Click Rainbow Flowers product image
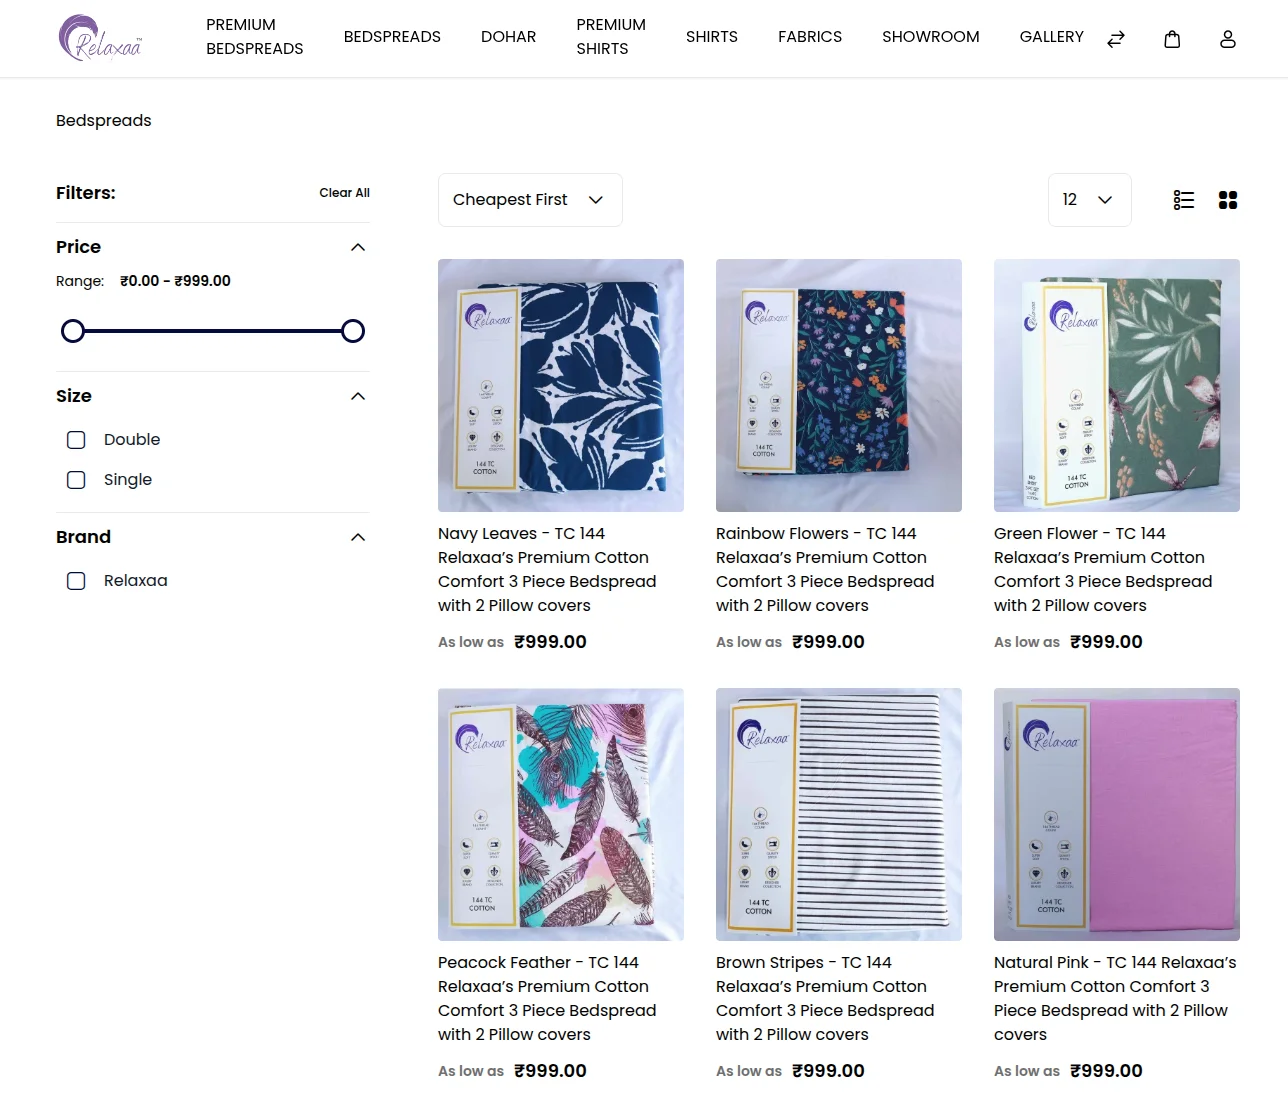Viewport: 1288px width, 1099px height. coord(839,386)
